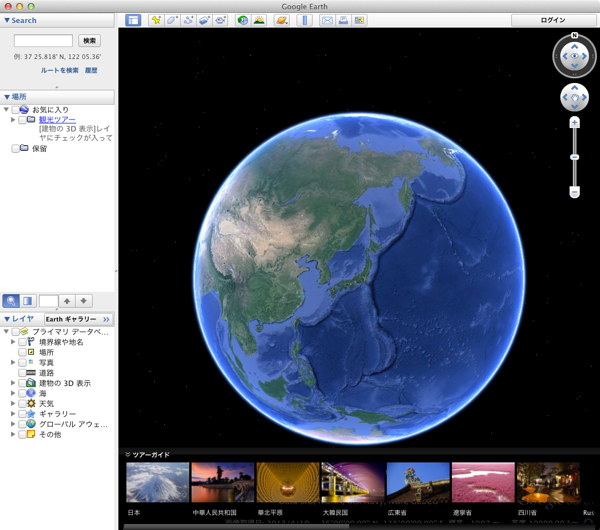Enable ギャラリー layer checkbox
The height and width of the screenshot is (530, 600).
(22, 414)
